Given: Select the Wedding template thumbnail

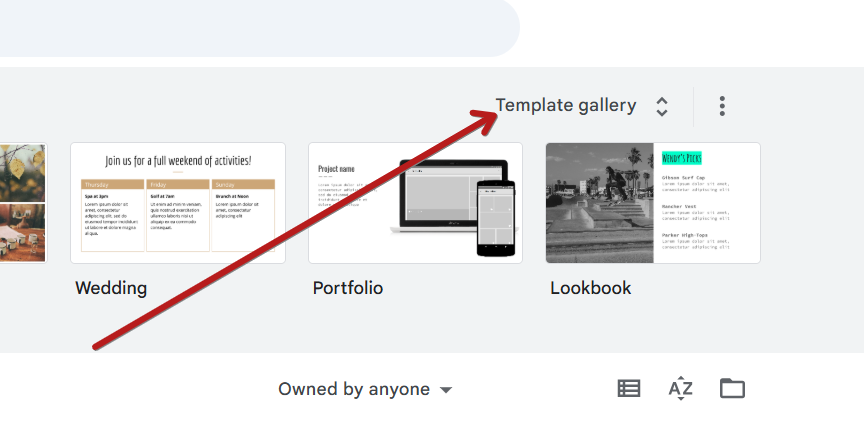Looking at the screenshot, I should click(x=178, y=203).
